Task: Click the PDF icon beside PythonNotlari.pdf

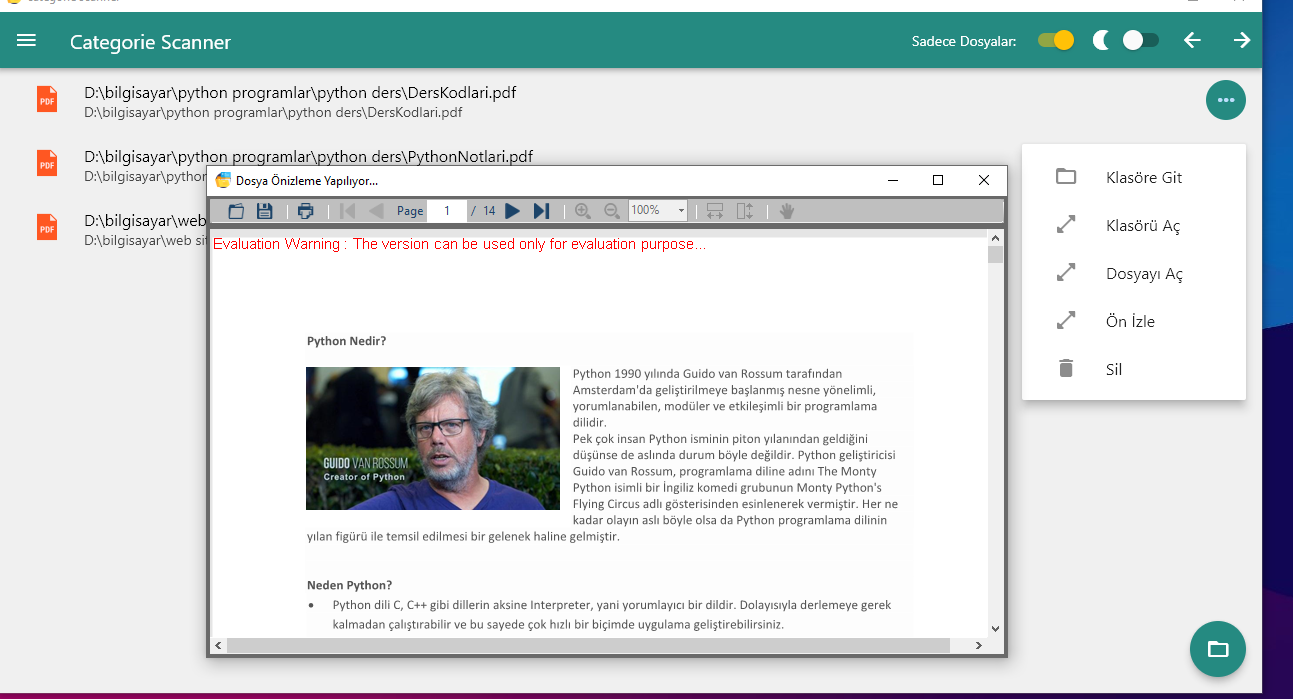Action: click(47, 163)
